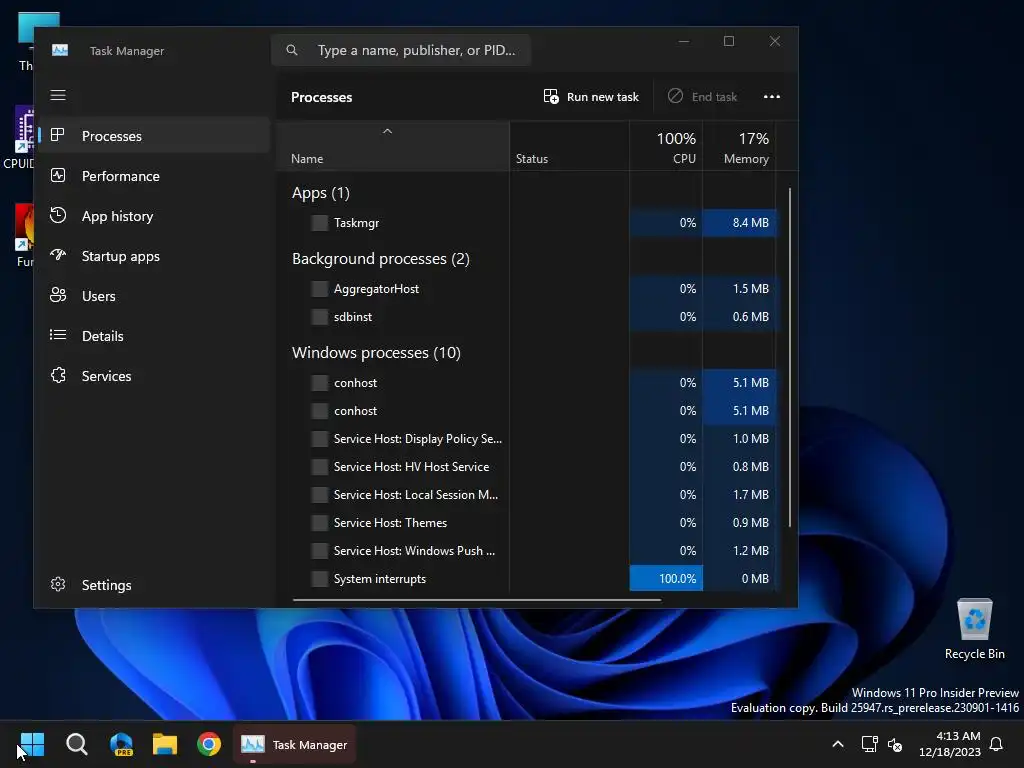Switch to the Details page

click(155, 336)
